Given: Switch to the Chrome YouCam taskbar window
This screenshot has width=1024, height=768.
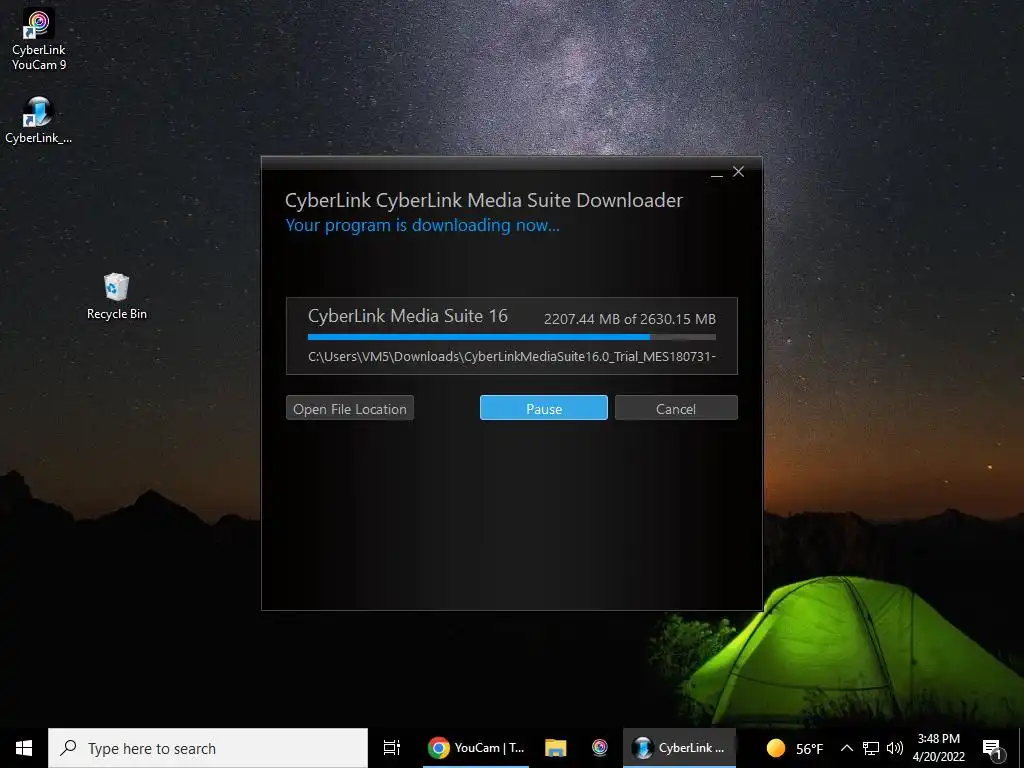Looking at the screenshot, I should coord(476,748).
